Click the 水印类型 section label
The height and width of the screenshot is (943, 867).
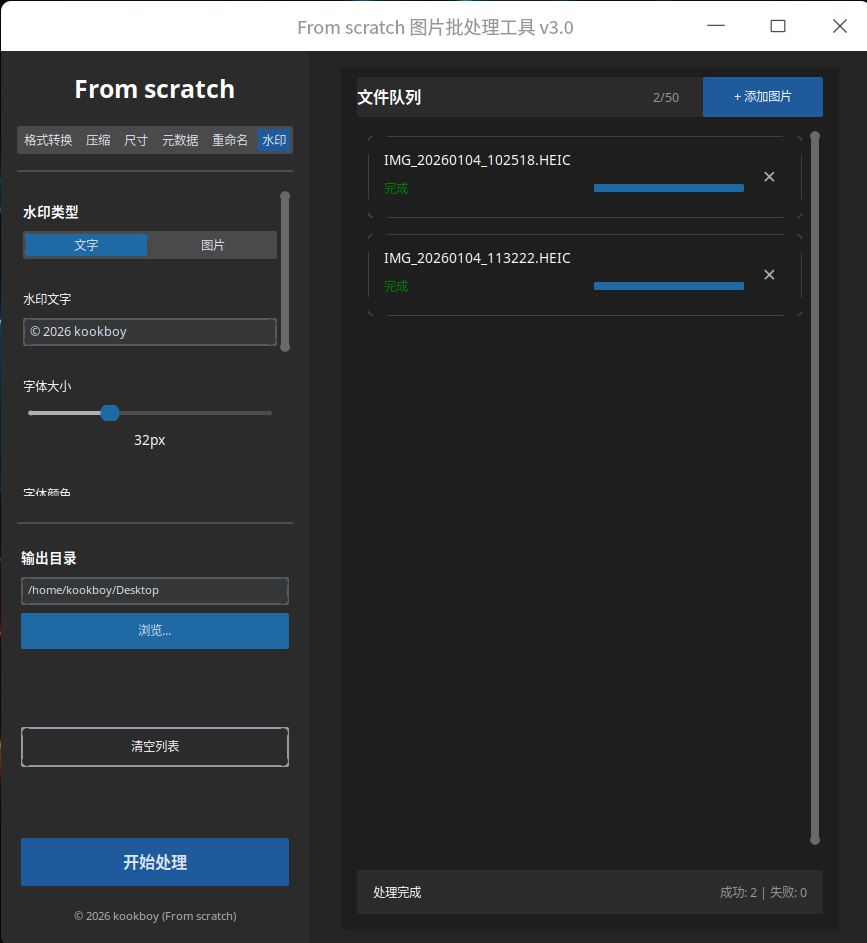point(51,212)
